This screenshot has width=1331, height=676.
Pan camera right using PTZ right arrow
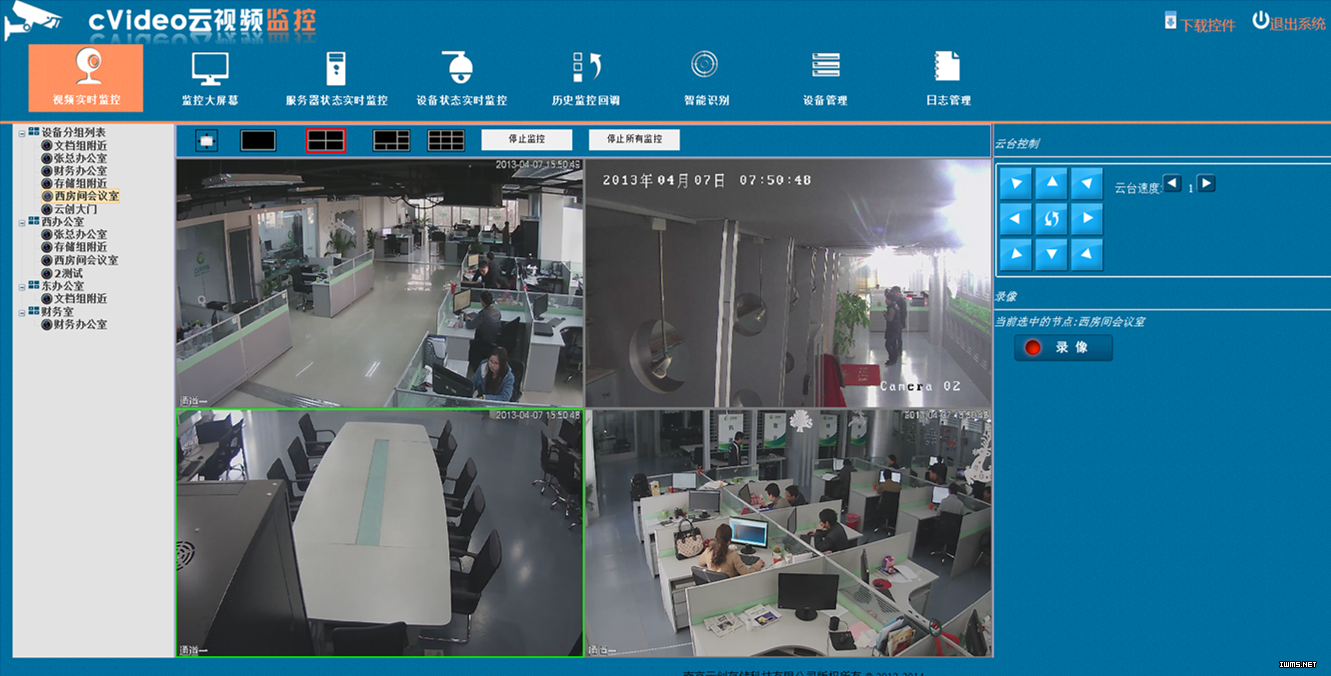coord(1086,219)
